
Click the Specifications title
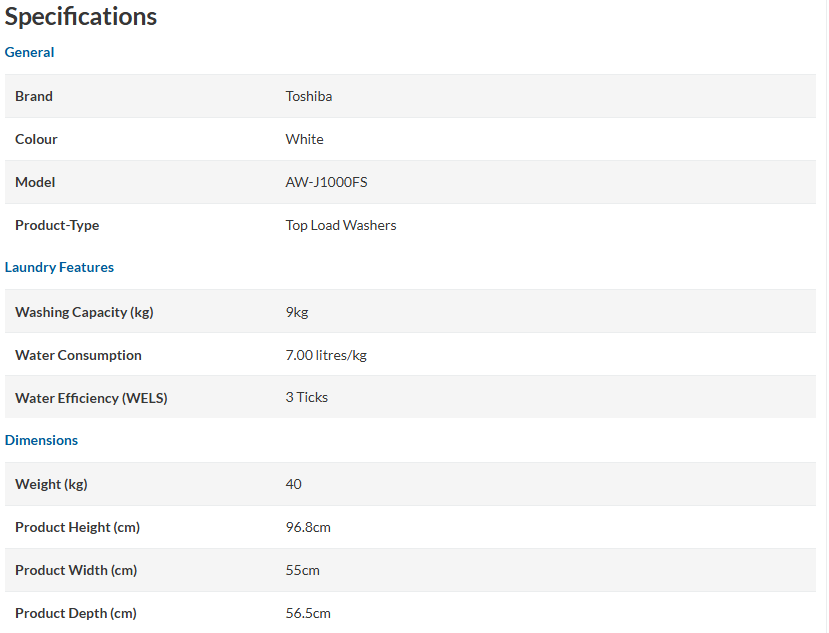tap(81, 17)
